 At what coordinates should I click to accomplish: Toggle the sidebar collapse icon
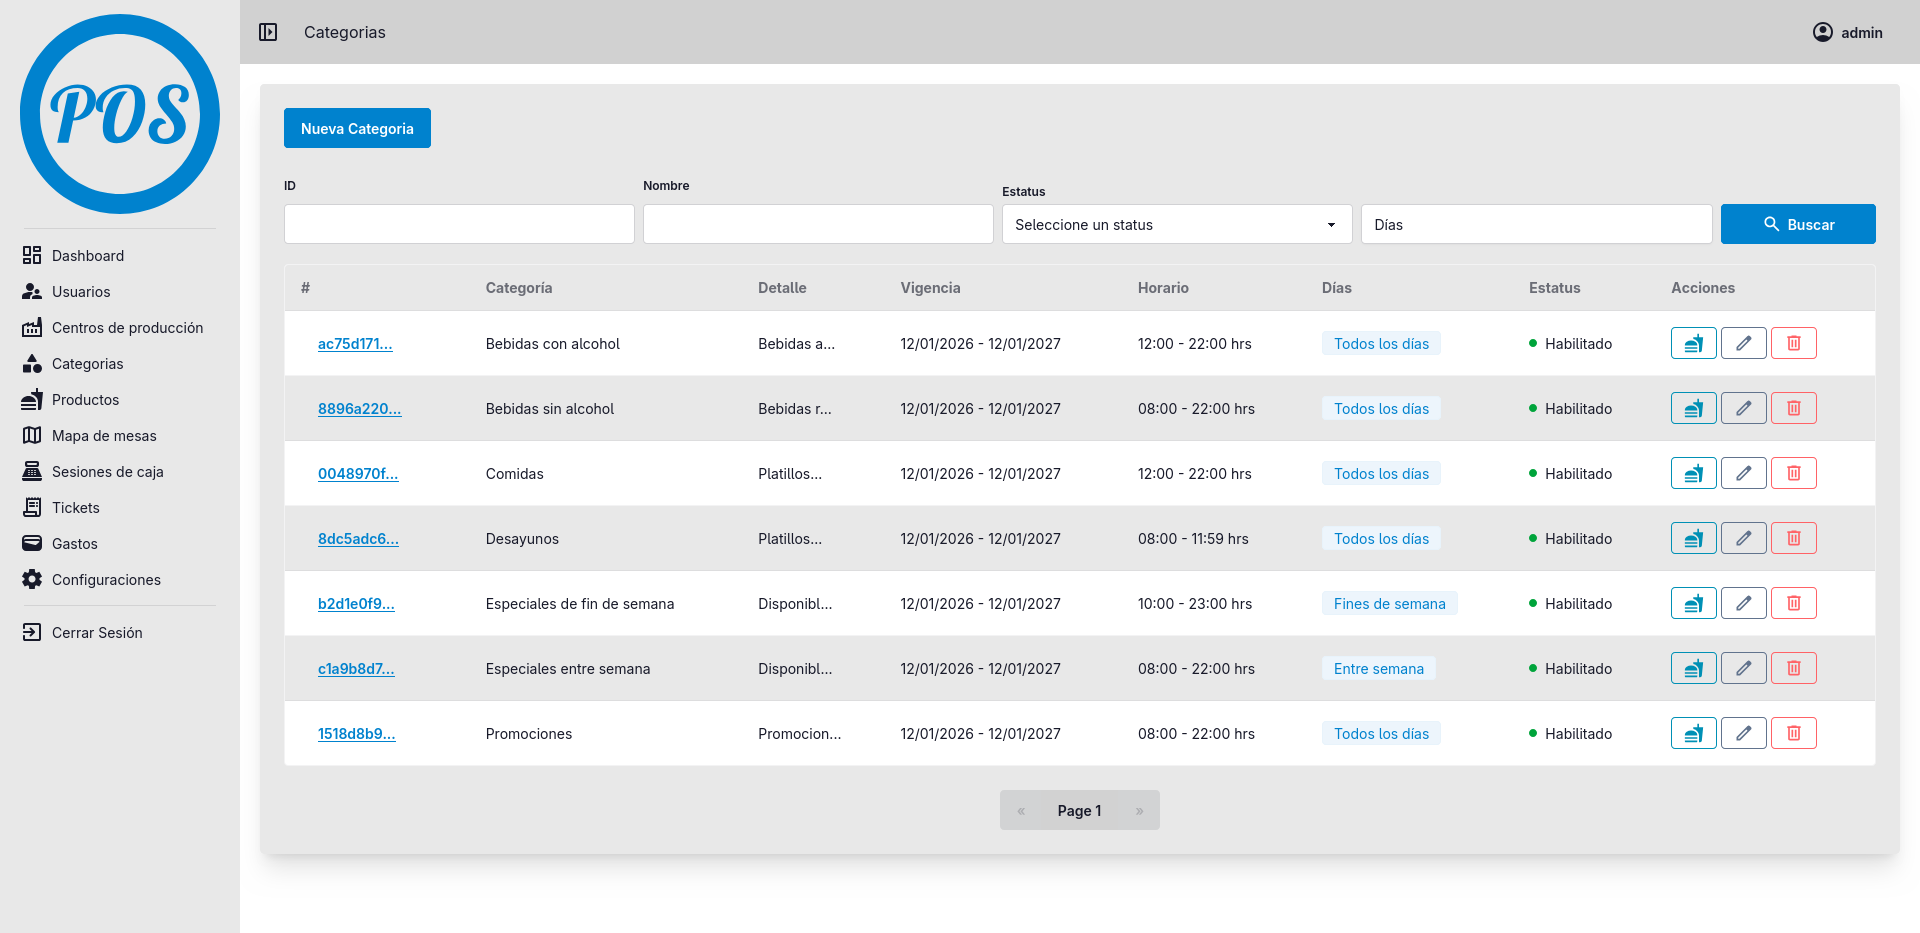coord(268,32)
